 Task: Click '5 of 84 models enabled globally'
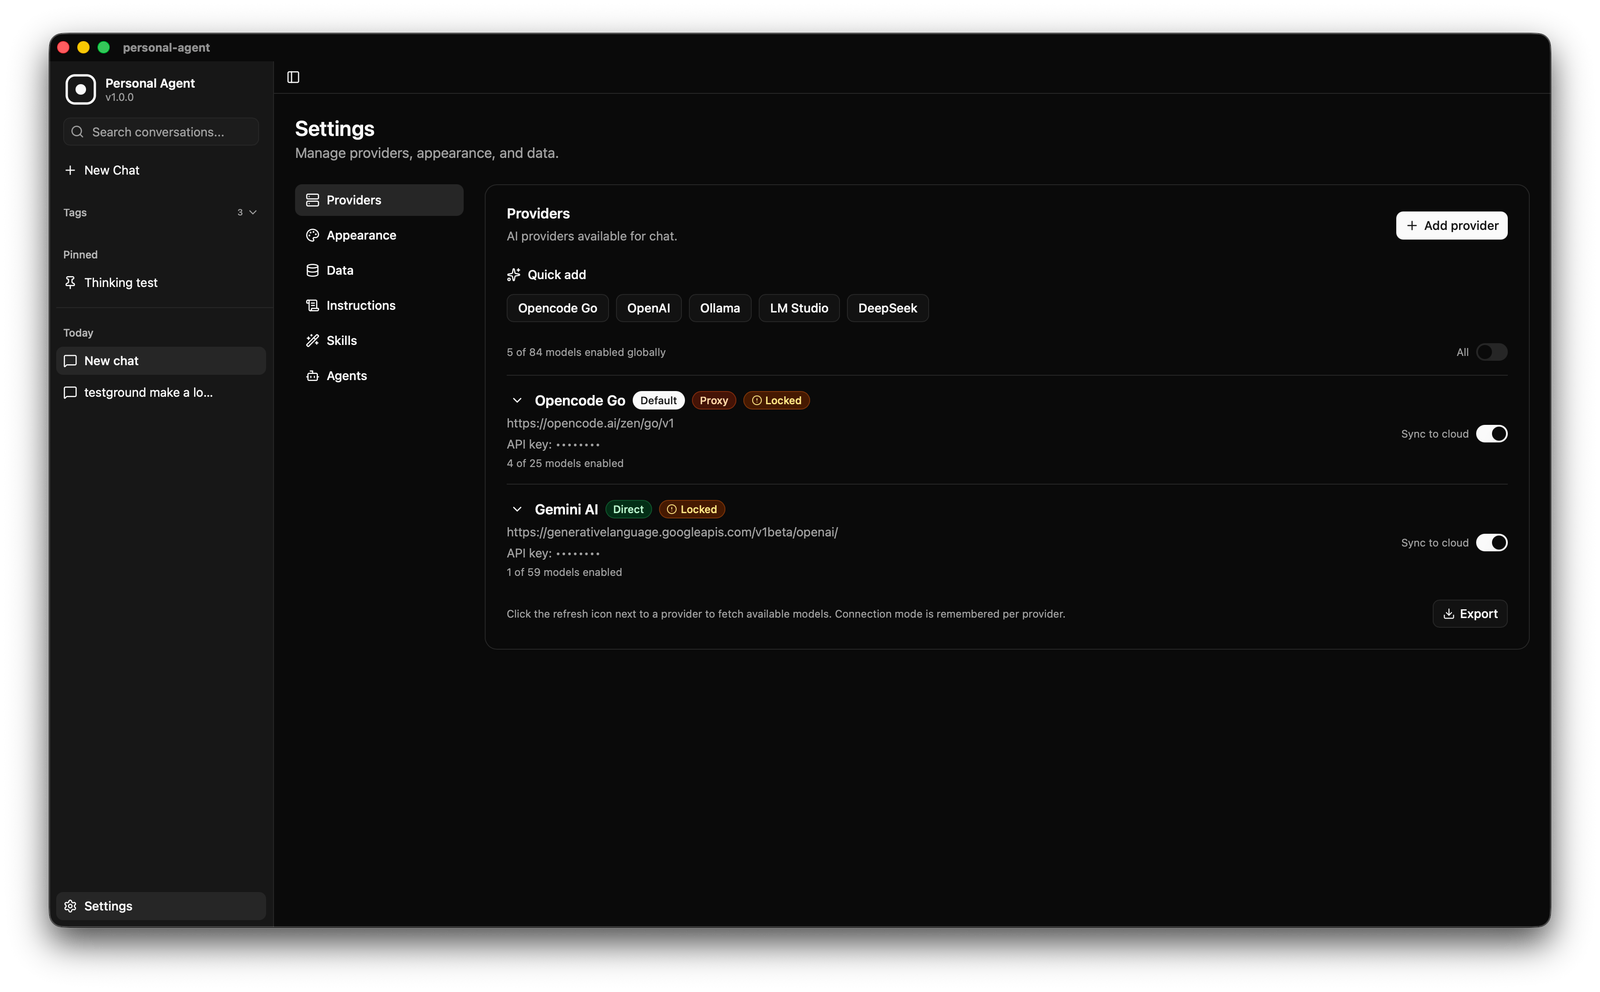click(586, 352)
